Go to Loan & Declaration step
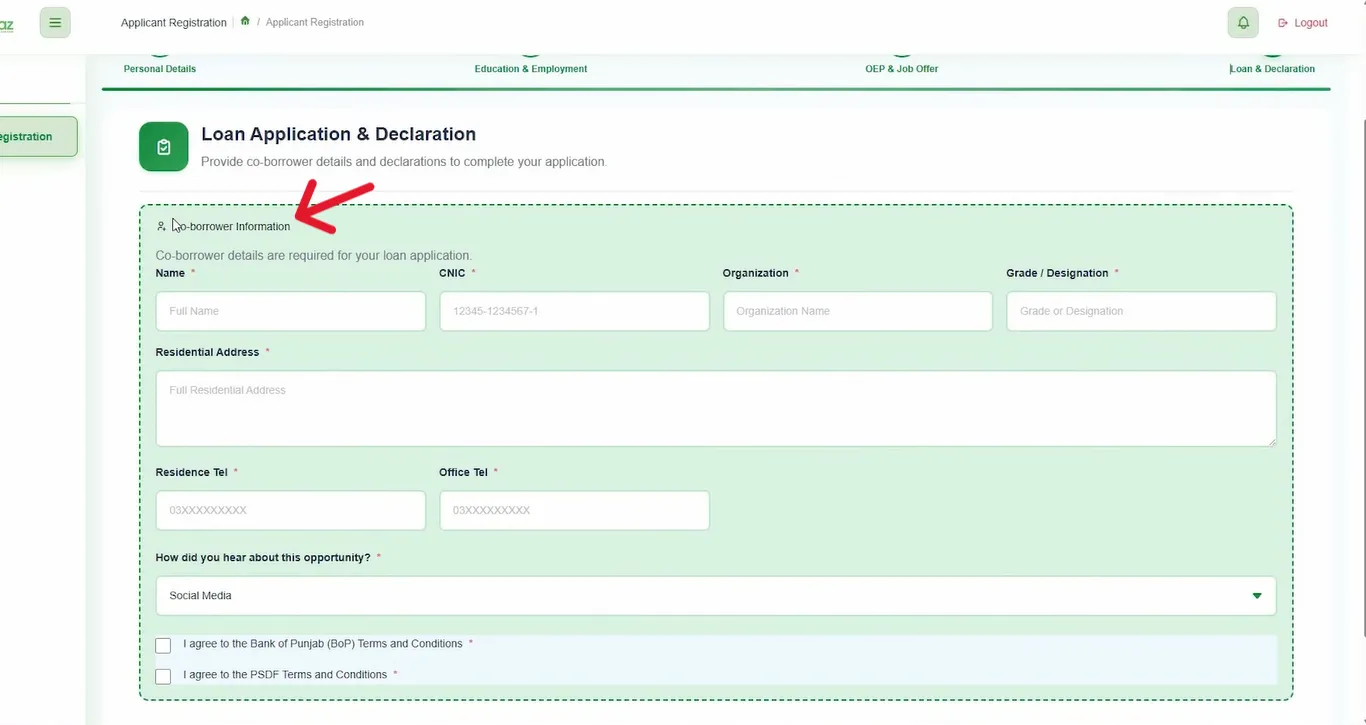The height and width of the screenshot is (725, 1366). (x=1272, y=68)
